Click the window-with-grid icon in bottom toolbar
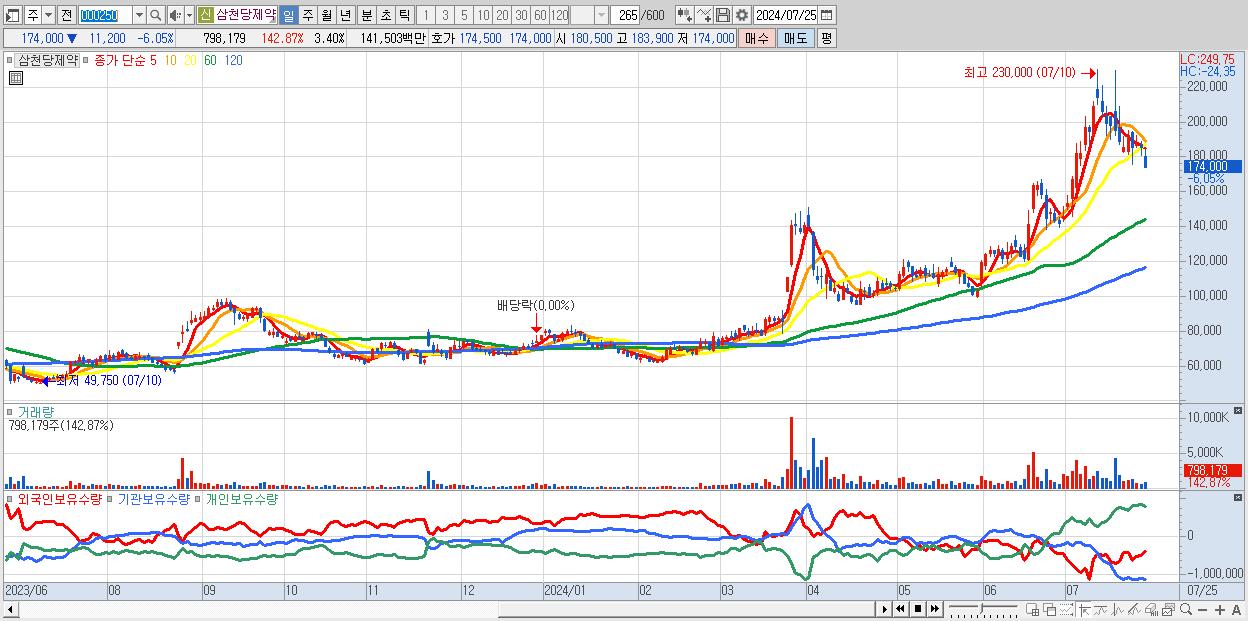The image size is (1248, 621). [x=1033, y=610]
